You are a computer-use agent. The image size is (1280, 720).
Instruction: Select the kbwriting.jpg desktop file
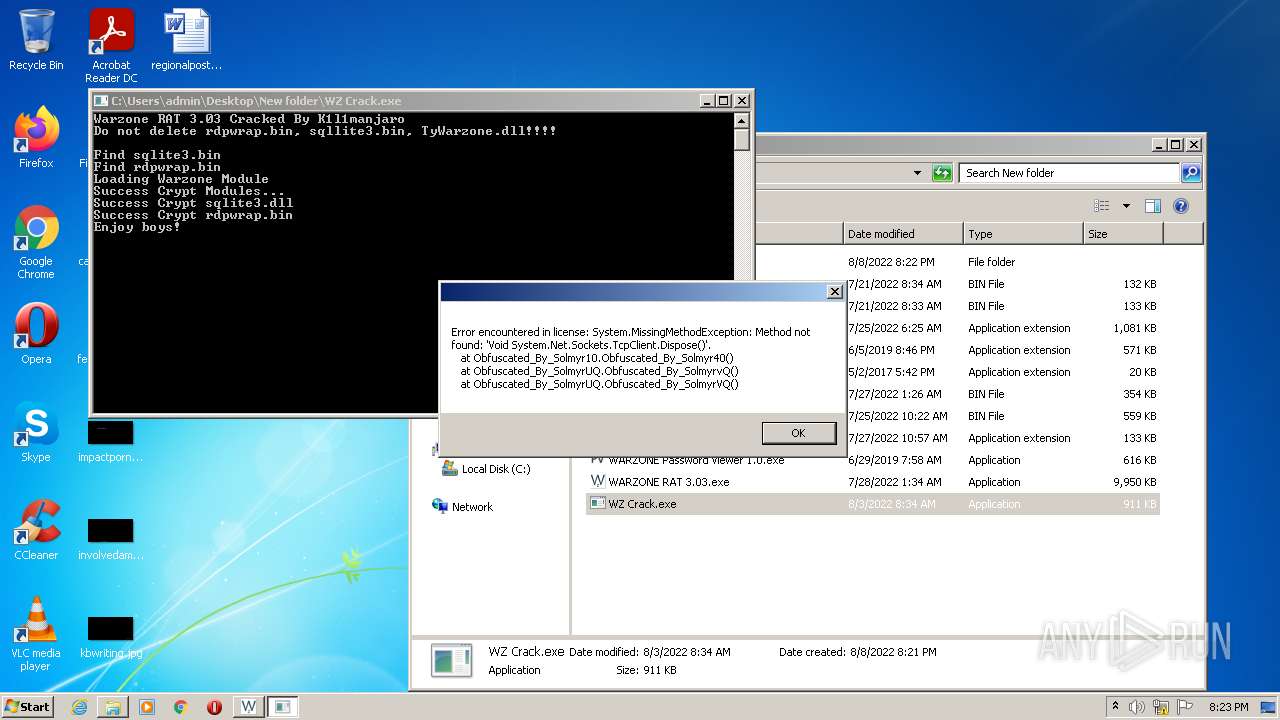[x=110, y=637]
